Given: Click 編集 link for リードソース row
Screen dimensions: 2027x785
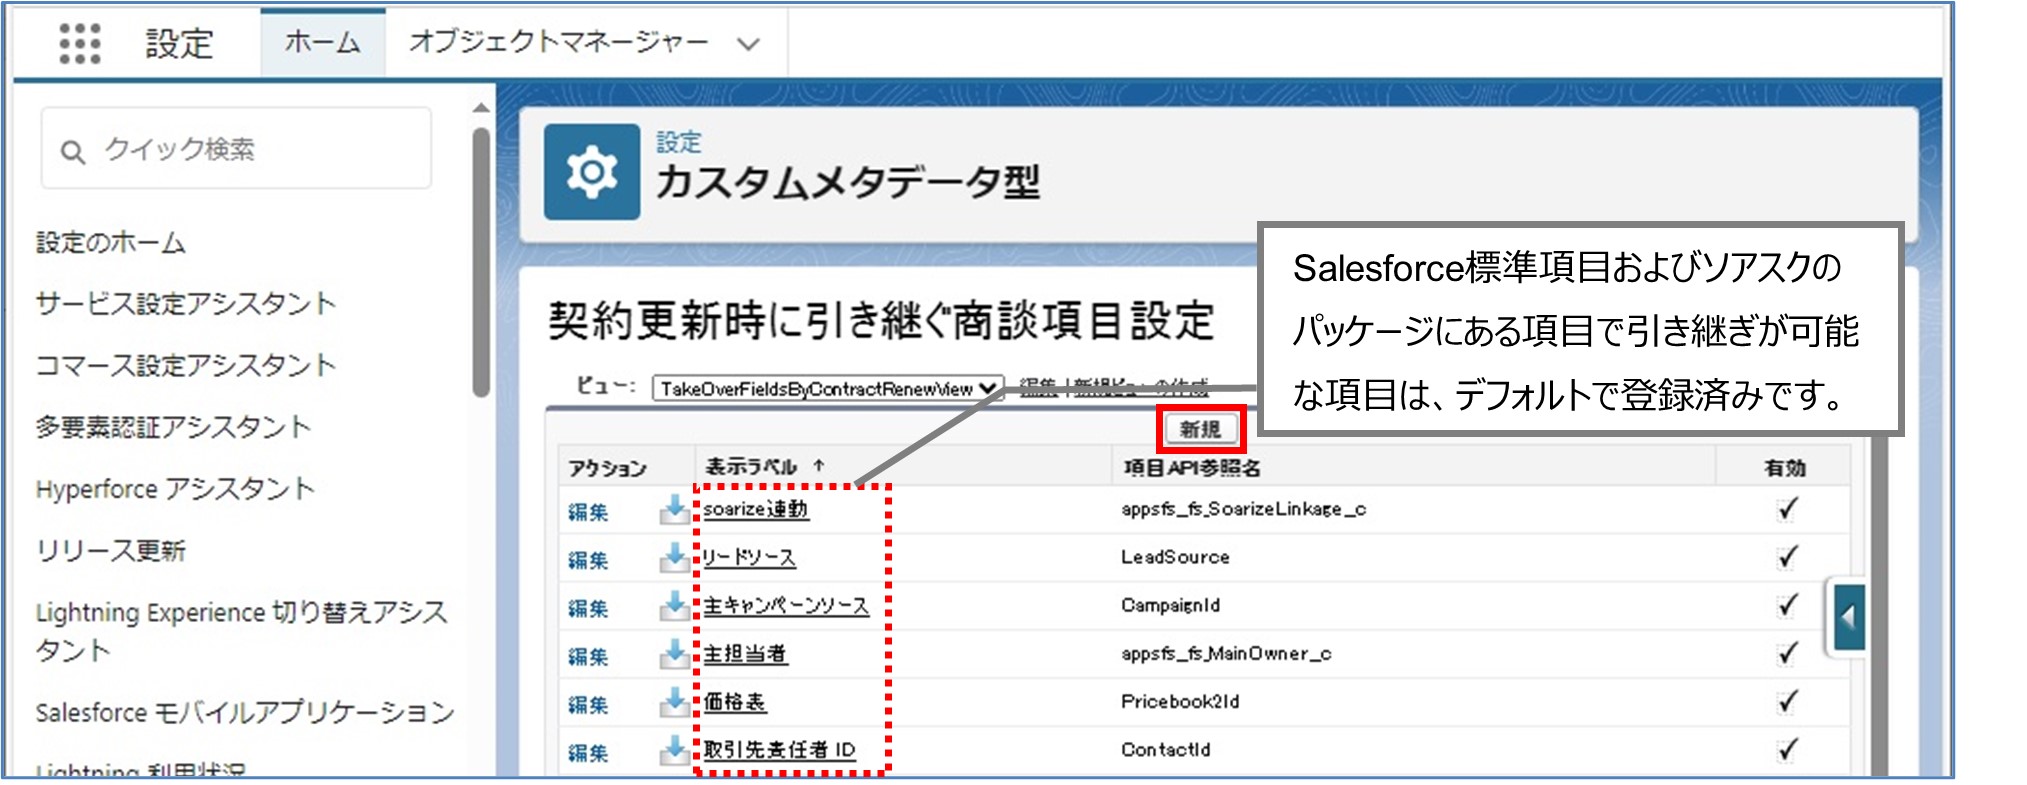Looking at the screenshot, I should [x=588, y=560].
